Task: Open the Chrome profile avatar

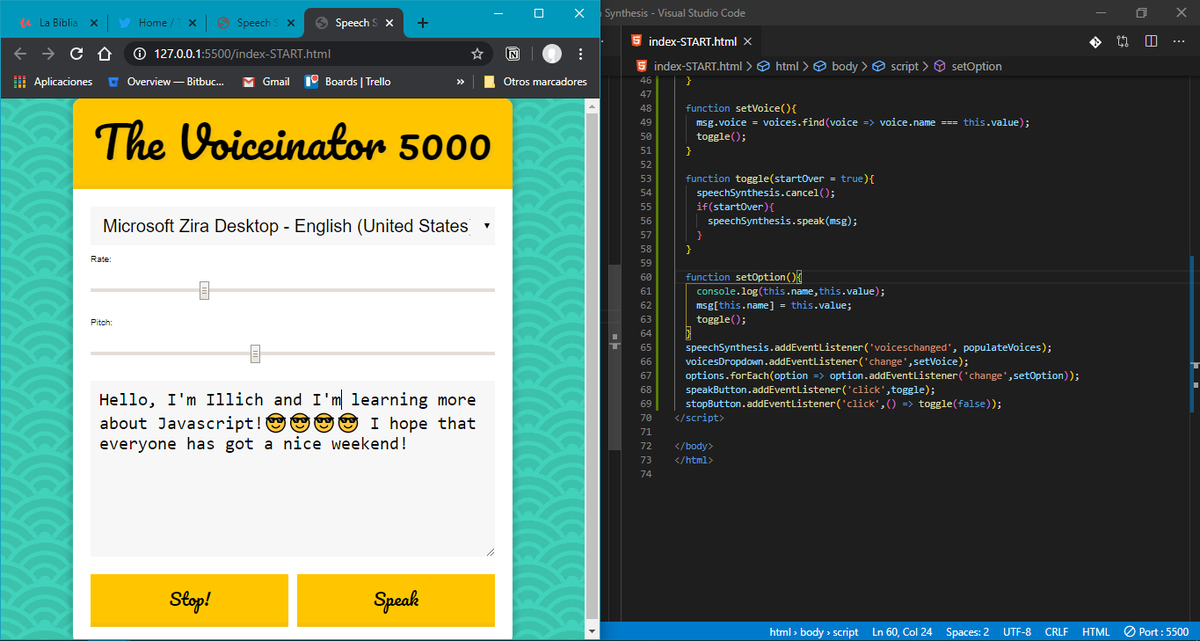Action: tap(552, 54)
